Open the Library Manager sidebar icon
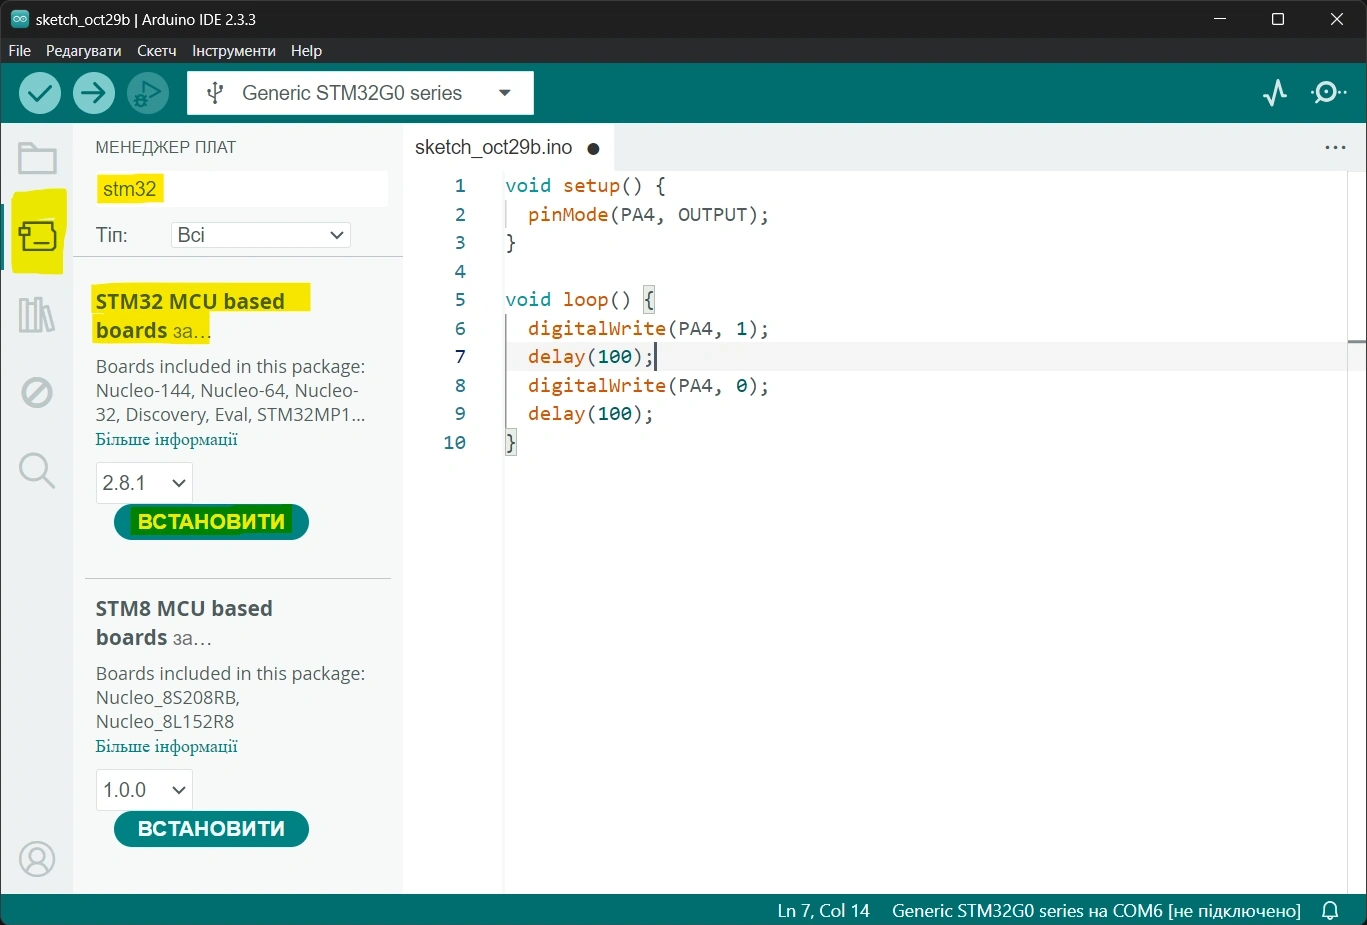The height and width of the screenshot is (925, 1367). 37,315
